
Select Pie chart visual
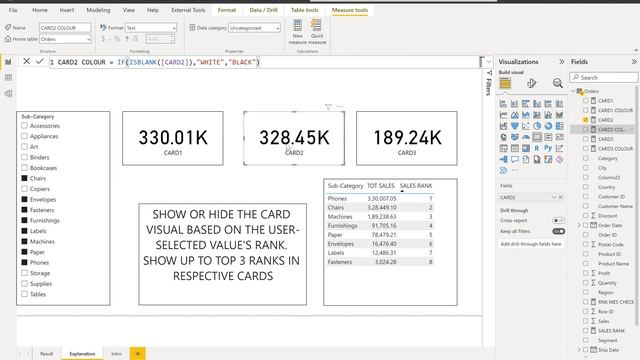537,126
